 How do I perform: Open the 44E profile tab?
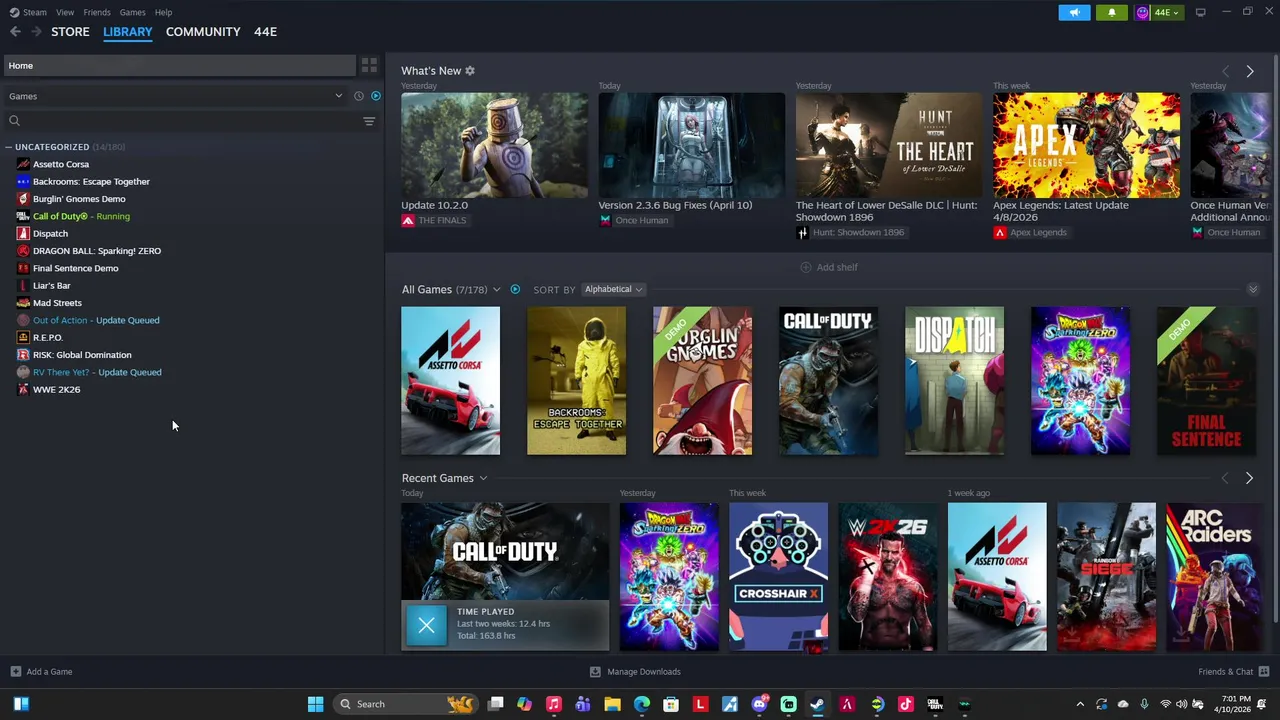click(x=265, y=32)
